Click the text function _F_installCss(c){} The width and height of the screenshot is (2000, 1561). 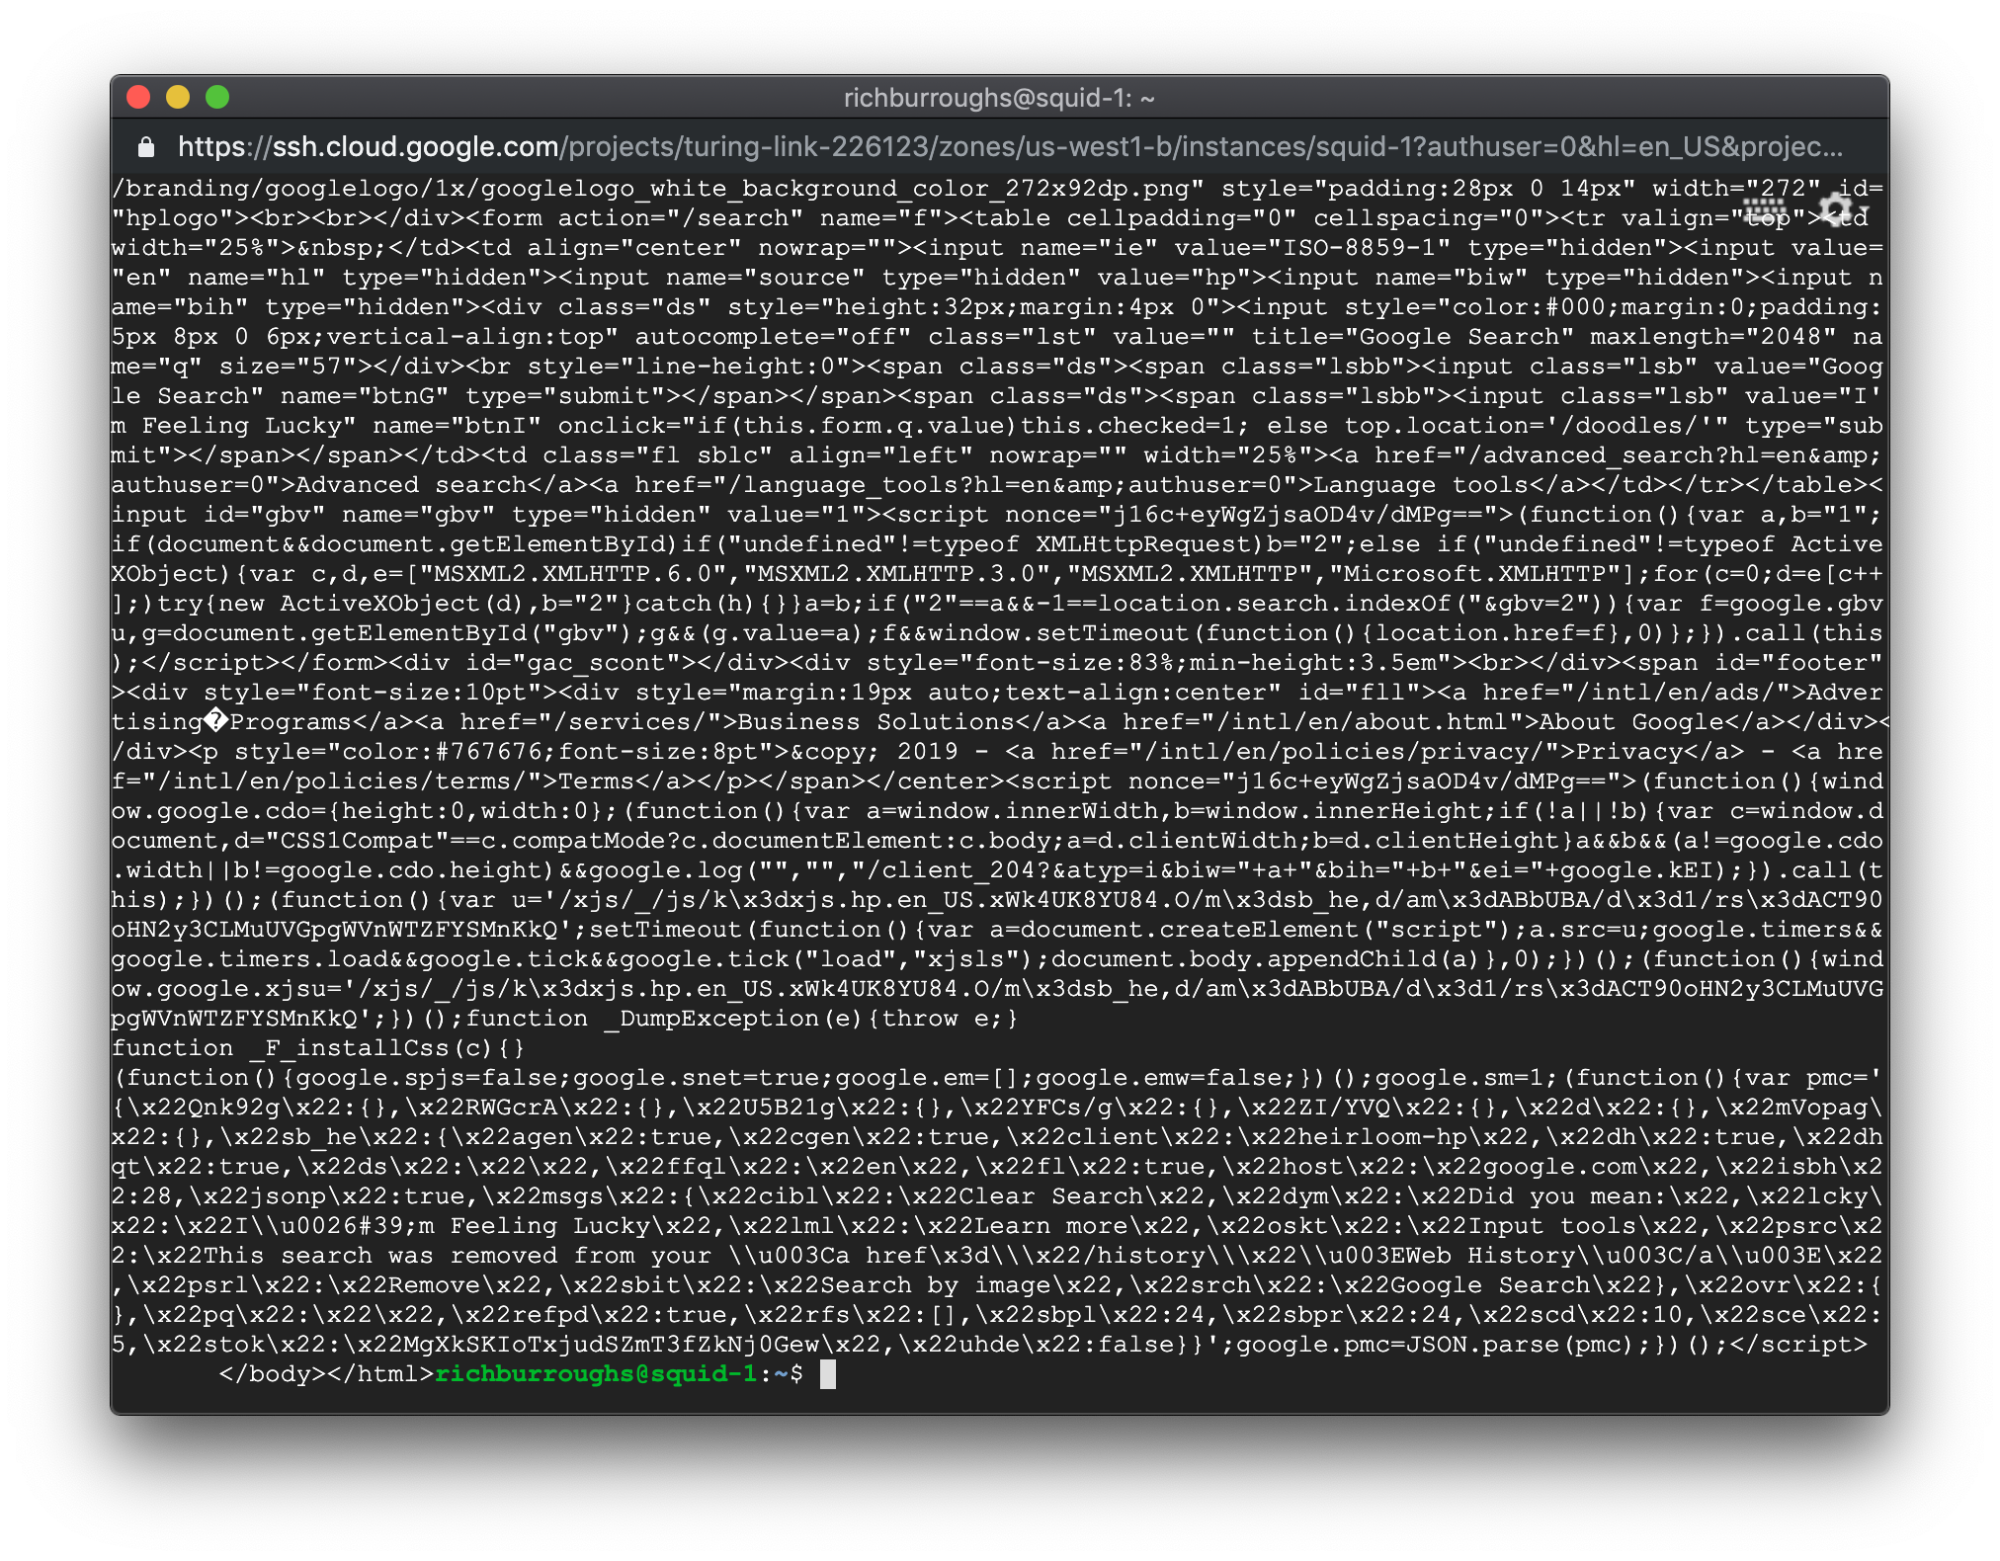[318, 1048]
